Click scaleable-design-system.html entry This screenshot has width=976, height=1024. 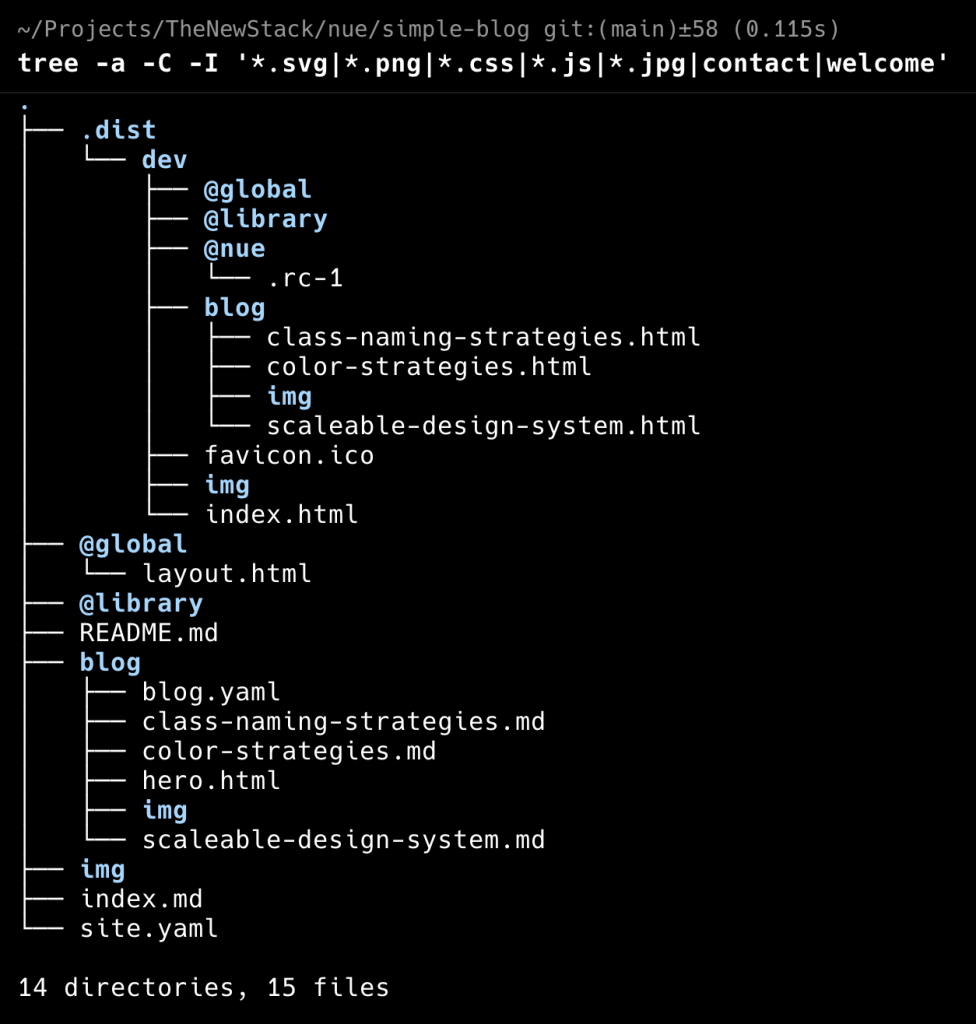point(483,426)
